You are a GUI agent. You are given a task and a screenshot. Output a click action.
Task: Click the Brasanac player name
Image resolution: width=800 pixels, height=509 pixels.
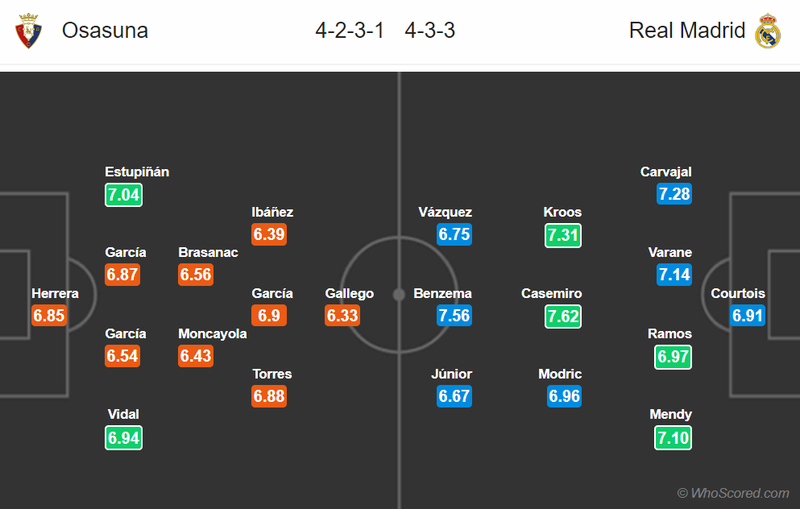208,252
